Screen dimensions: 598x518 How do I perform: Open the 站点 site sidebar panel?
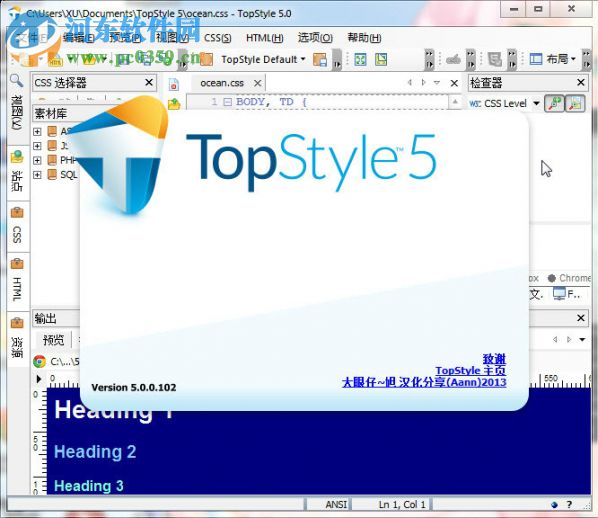click(x=17, y=172)
